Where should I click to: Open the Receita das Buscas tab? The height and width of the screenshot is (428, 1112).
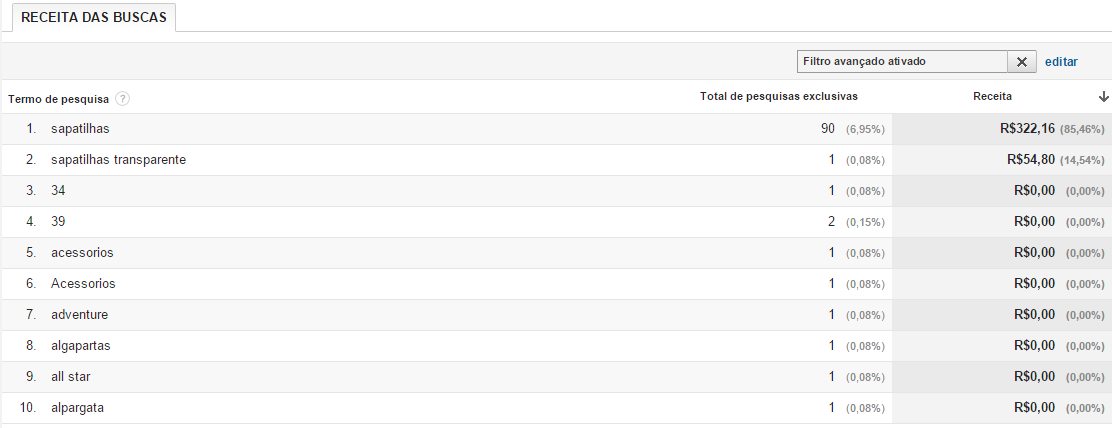(x=91, y=17)
